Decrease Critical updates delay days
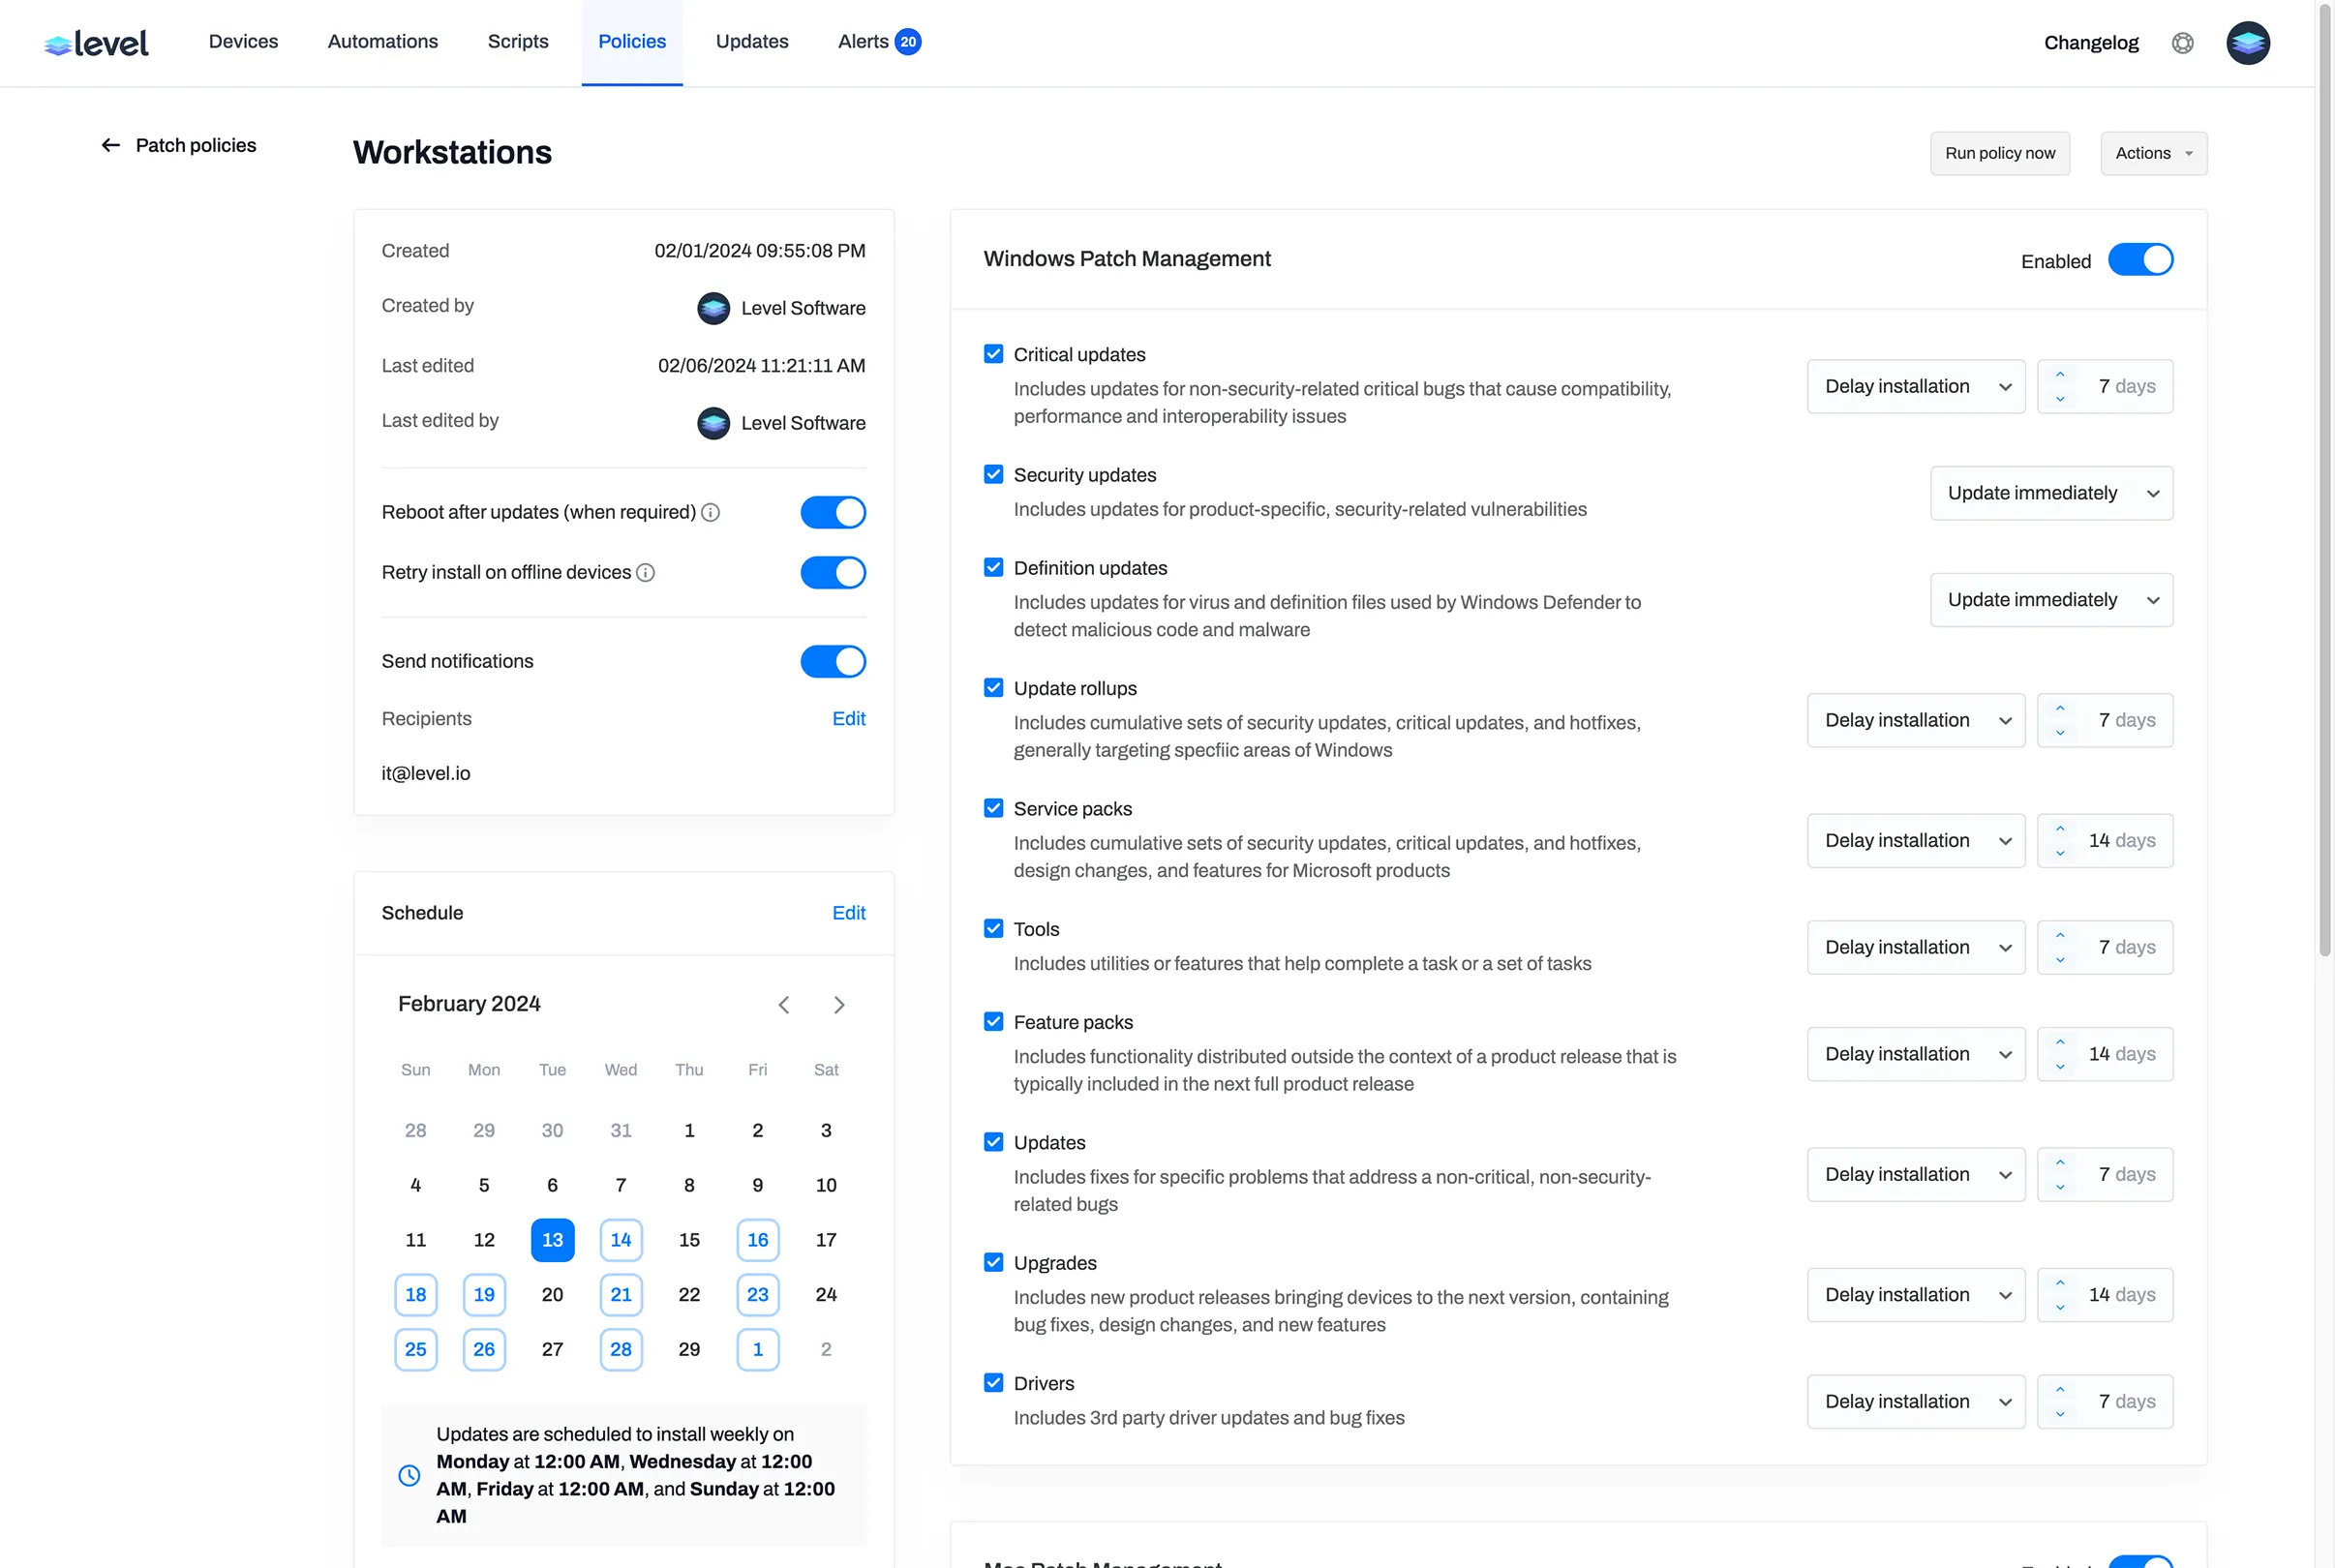2335x1568 pixels. (x=2059, y=399)
